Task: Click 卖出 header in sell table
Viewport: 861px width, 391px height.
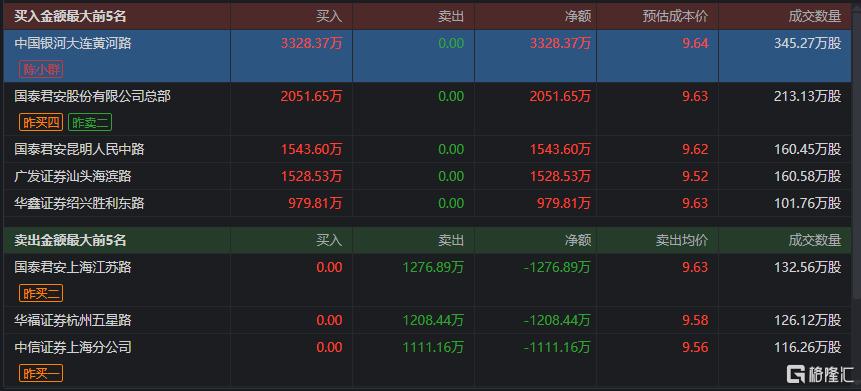Action: [x=451, y=240]
